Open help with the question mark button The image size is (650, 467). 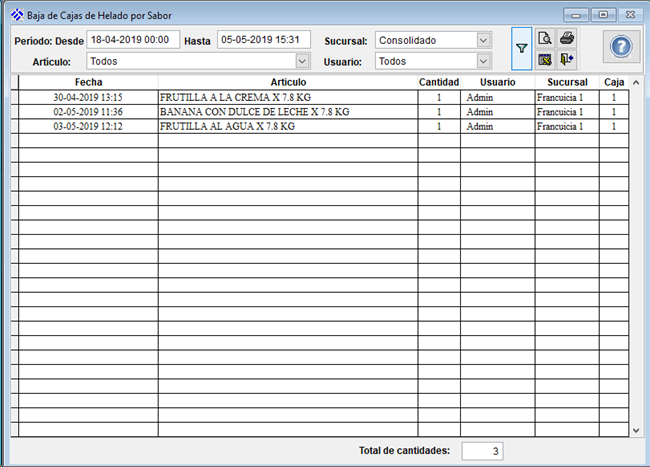point(621,48)
